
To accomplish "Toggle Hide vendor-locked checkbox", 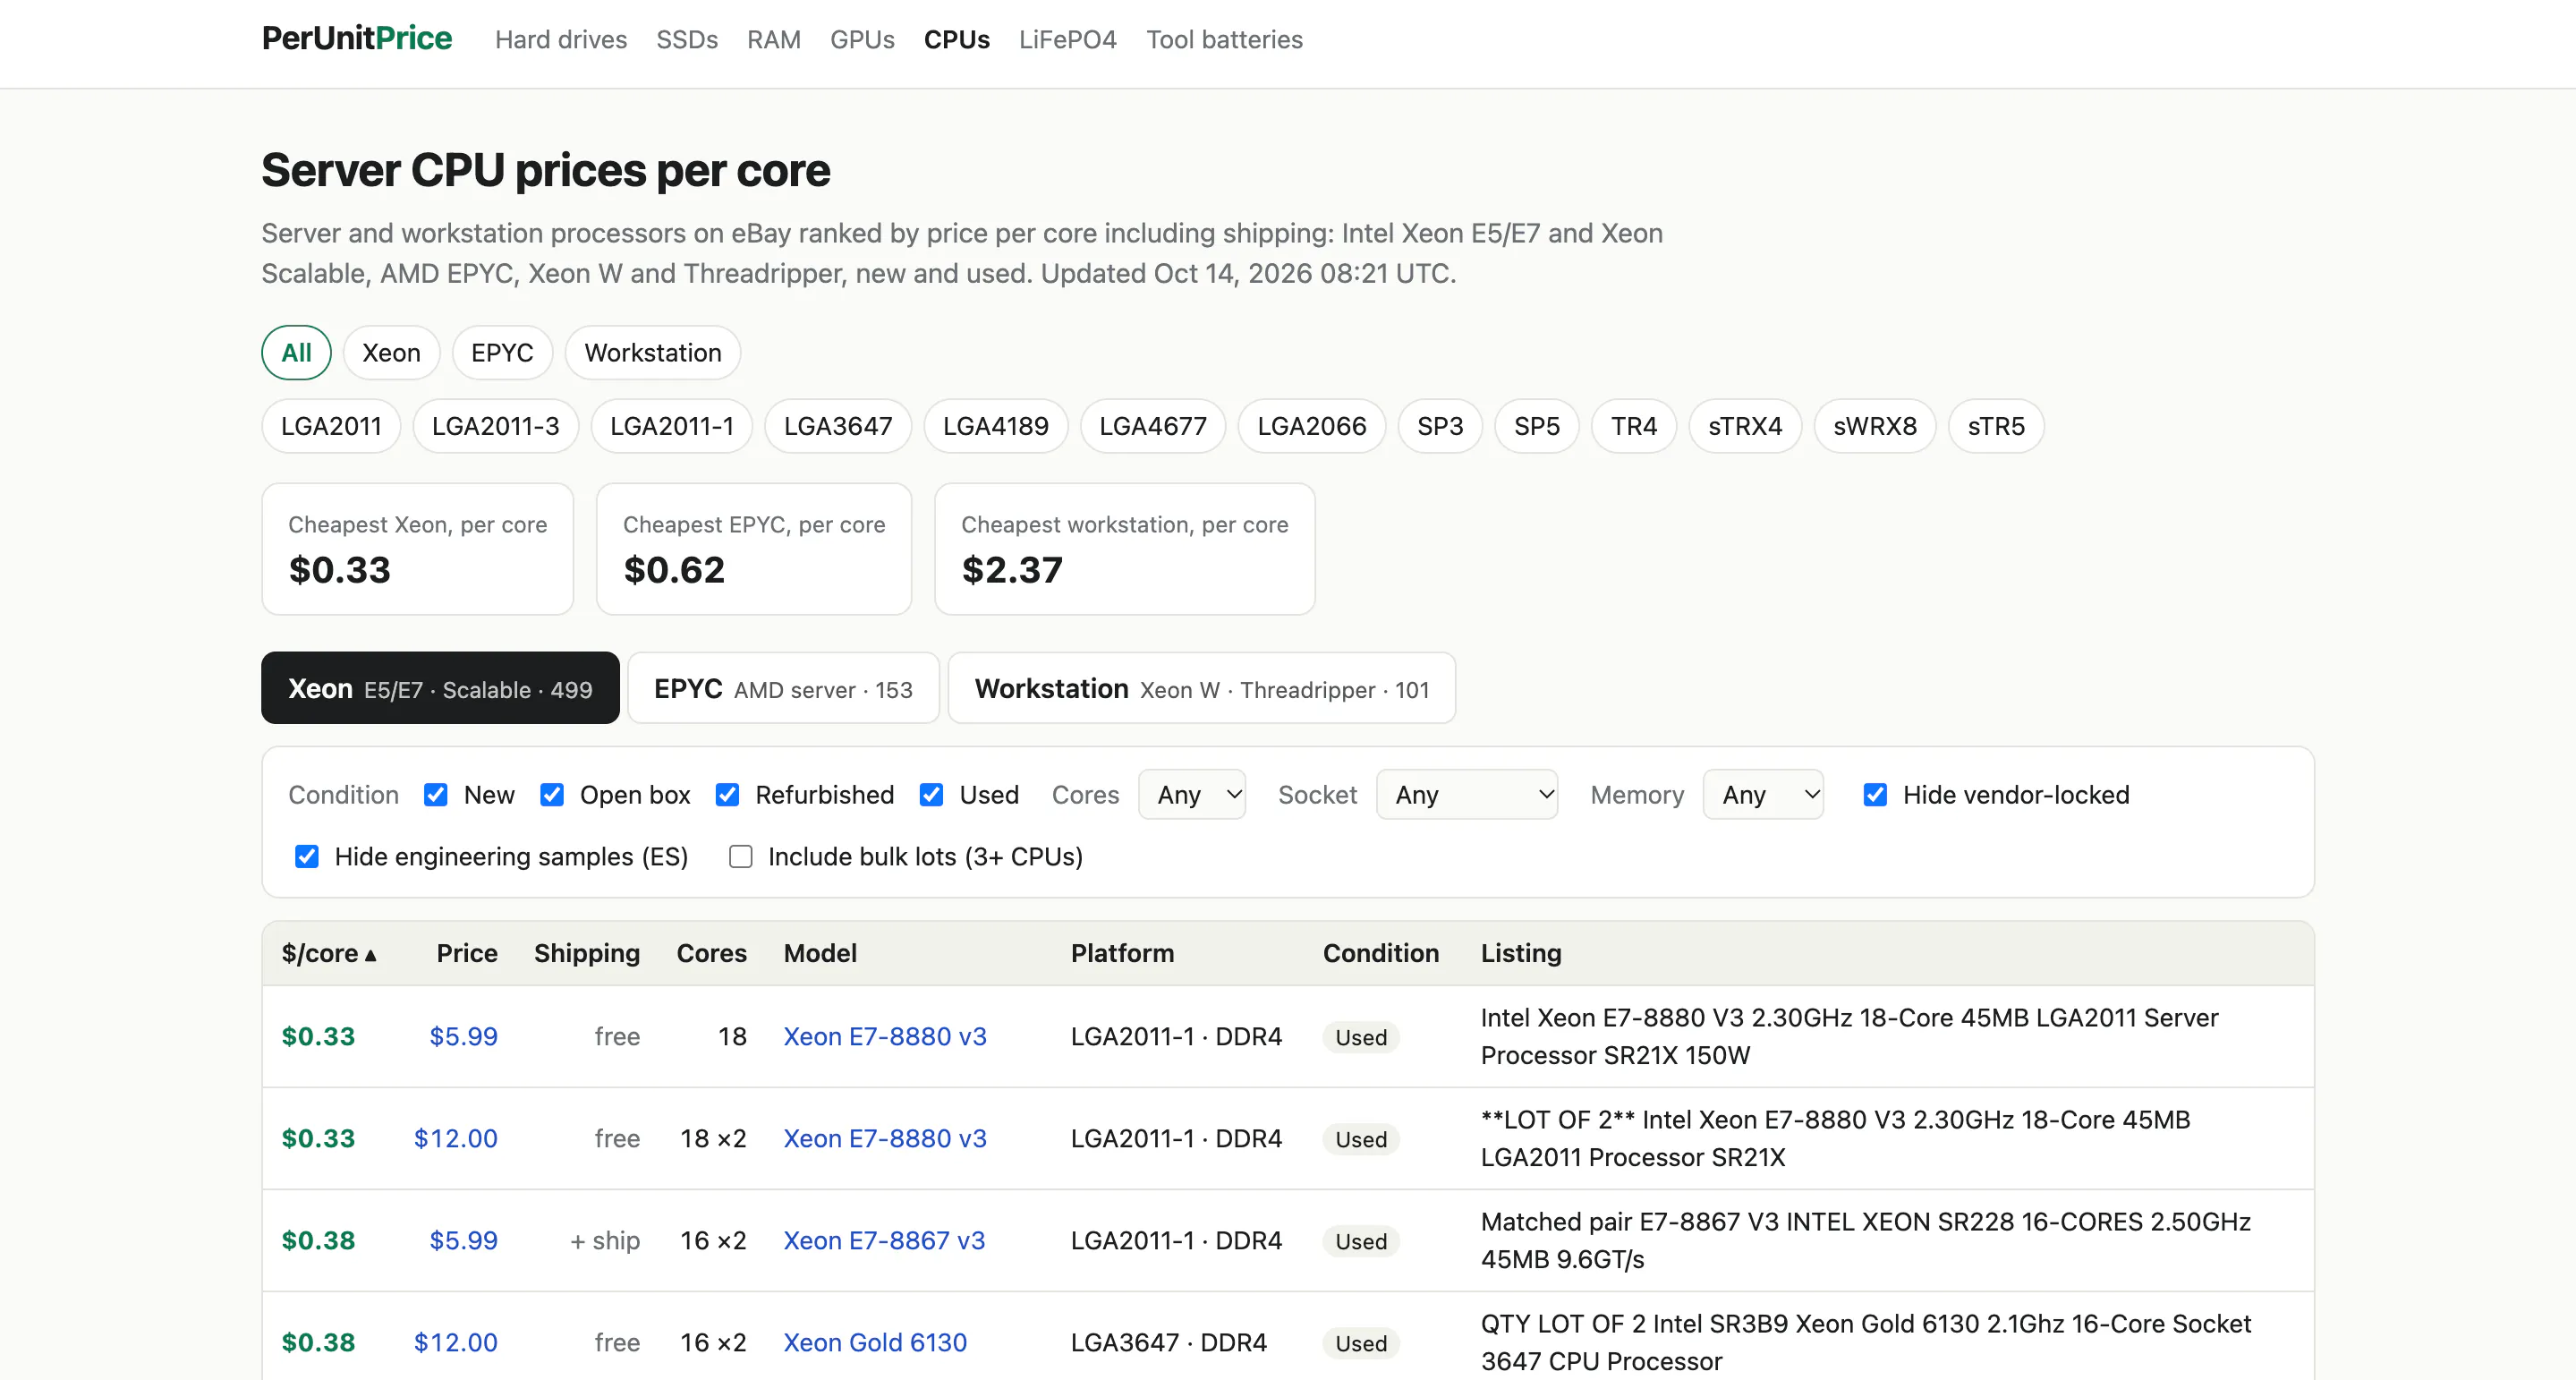I will [x=1875, y=795].
